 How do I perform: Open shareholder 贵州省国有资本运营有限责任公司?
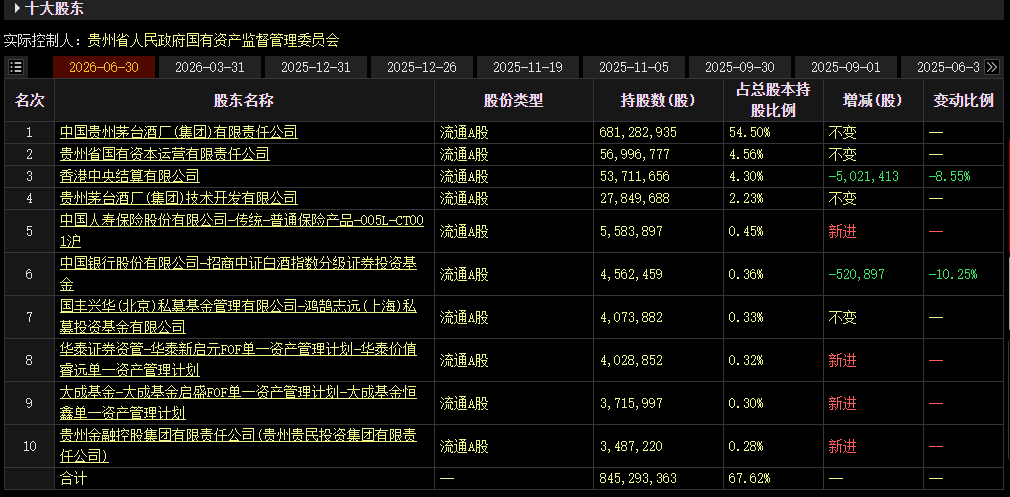click(x=165, y=155)
